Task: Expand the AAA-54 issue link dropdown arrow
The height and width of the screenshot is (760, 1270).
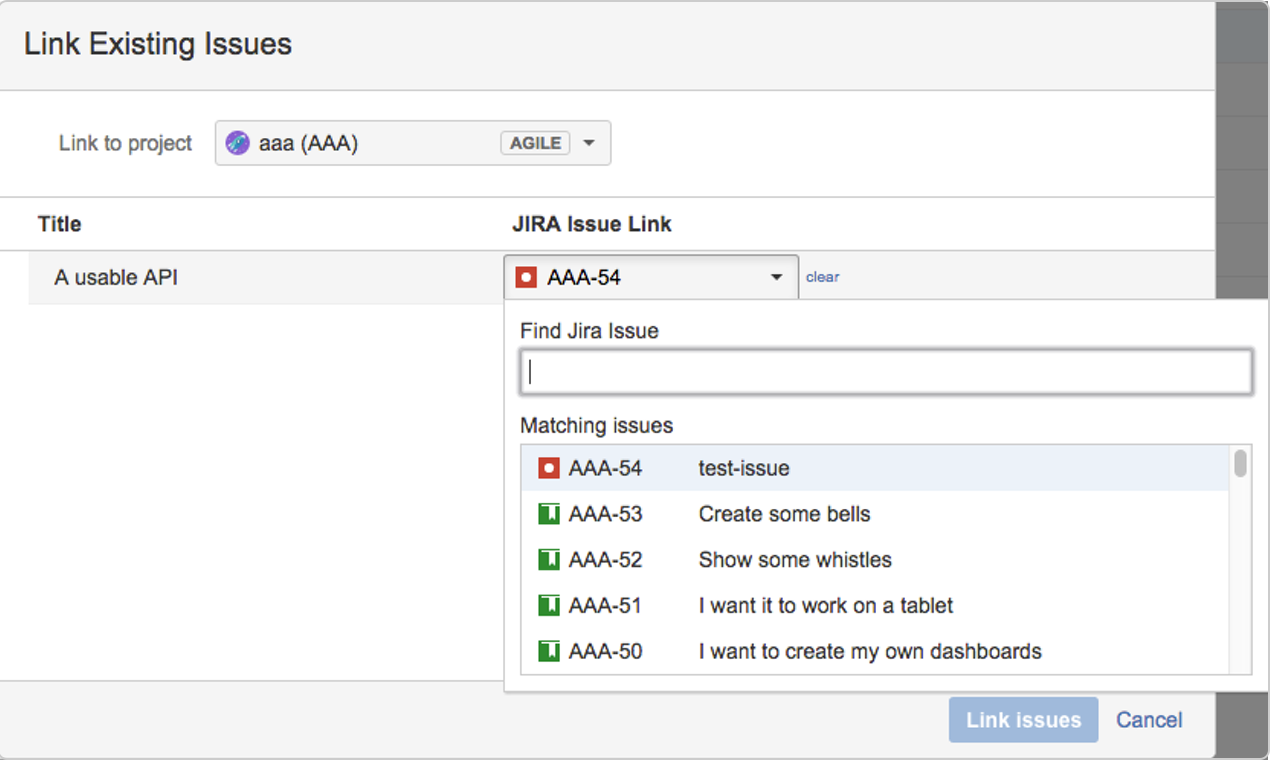Action: (x=776, y=277)
